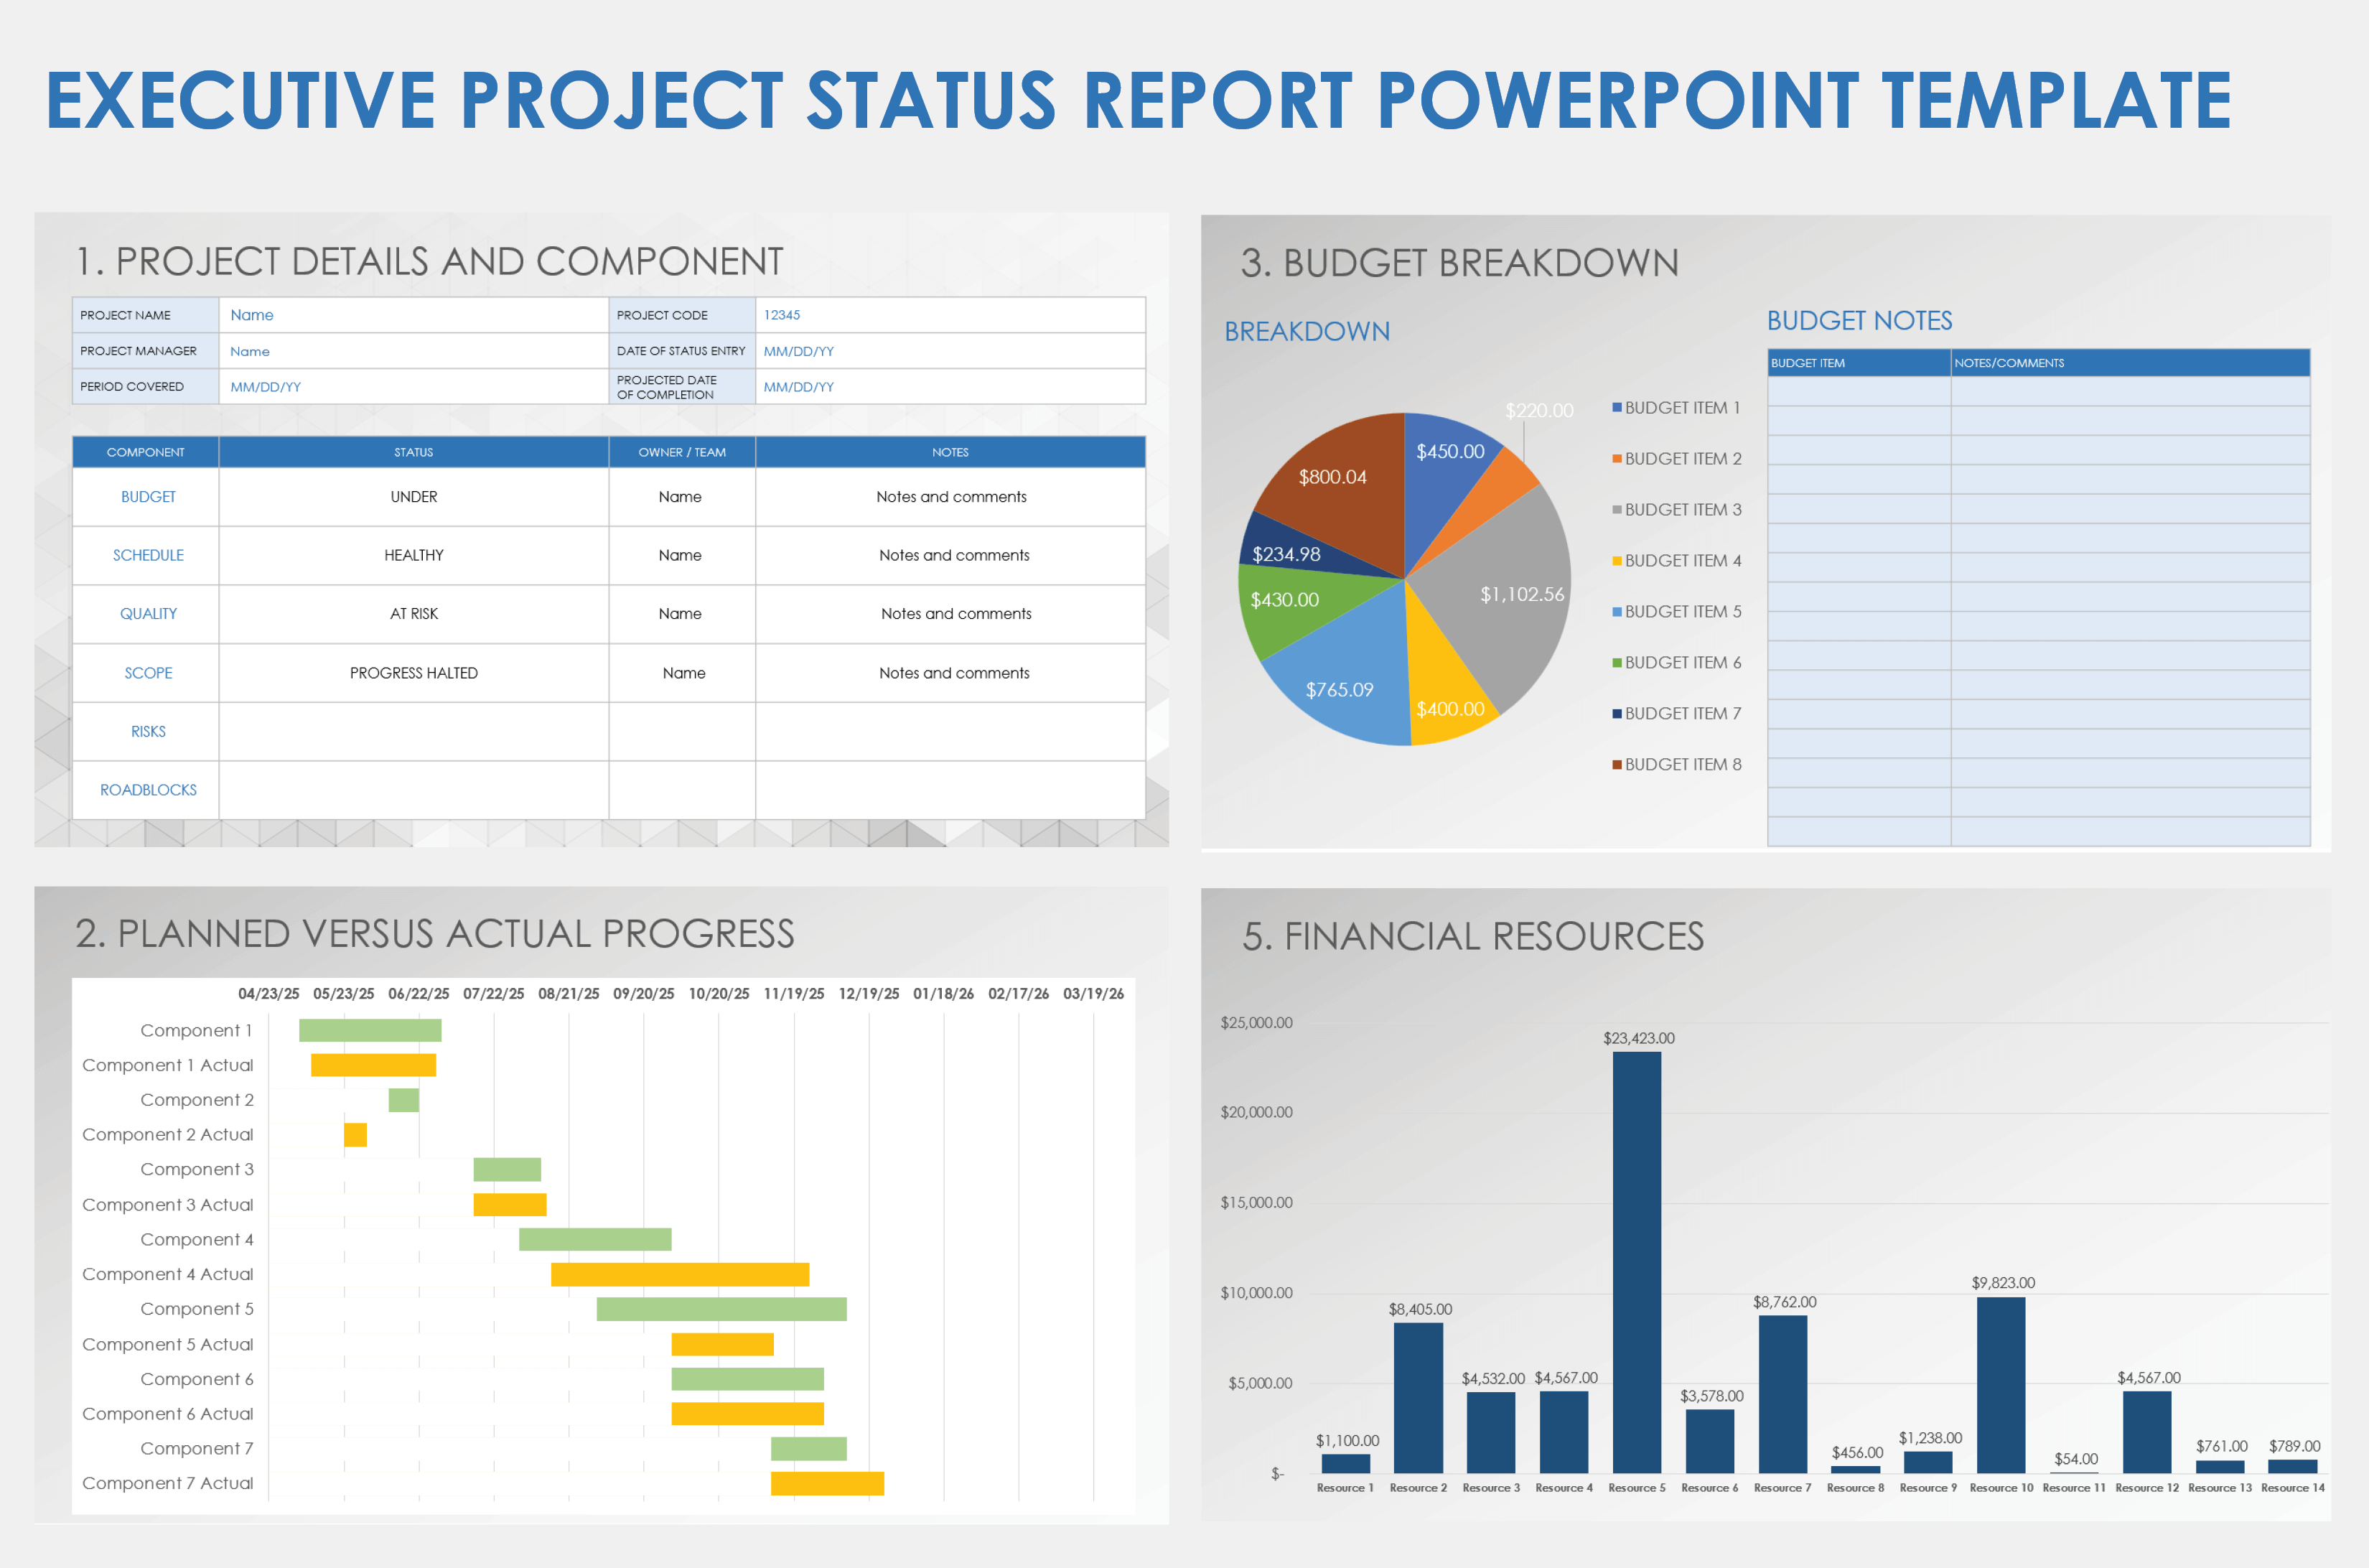Click the Budget Item 2 orange legend swatch
The image size is (2369, 1568).
coord(1616,459)
